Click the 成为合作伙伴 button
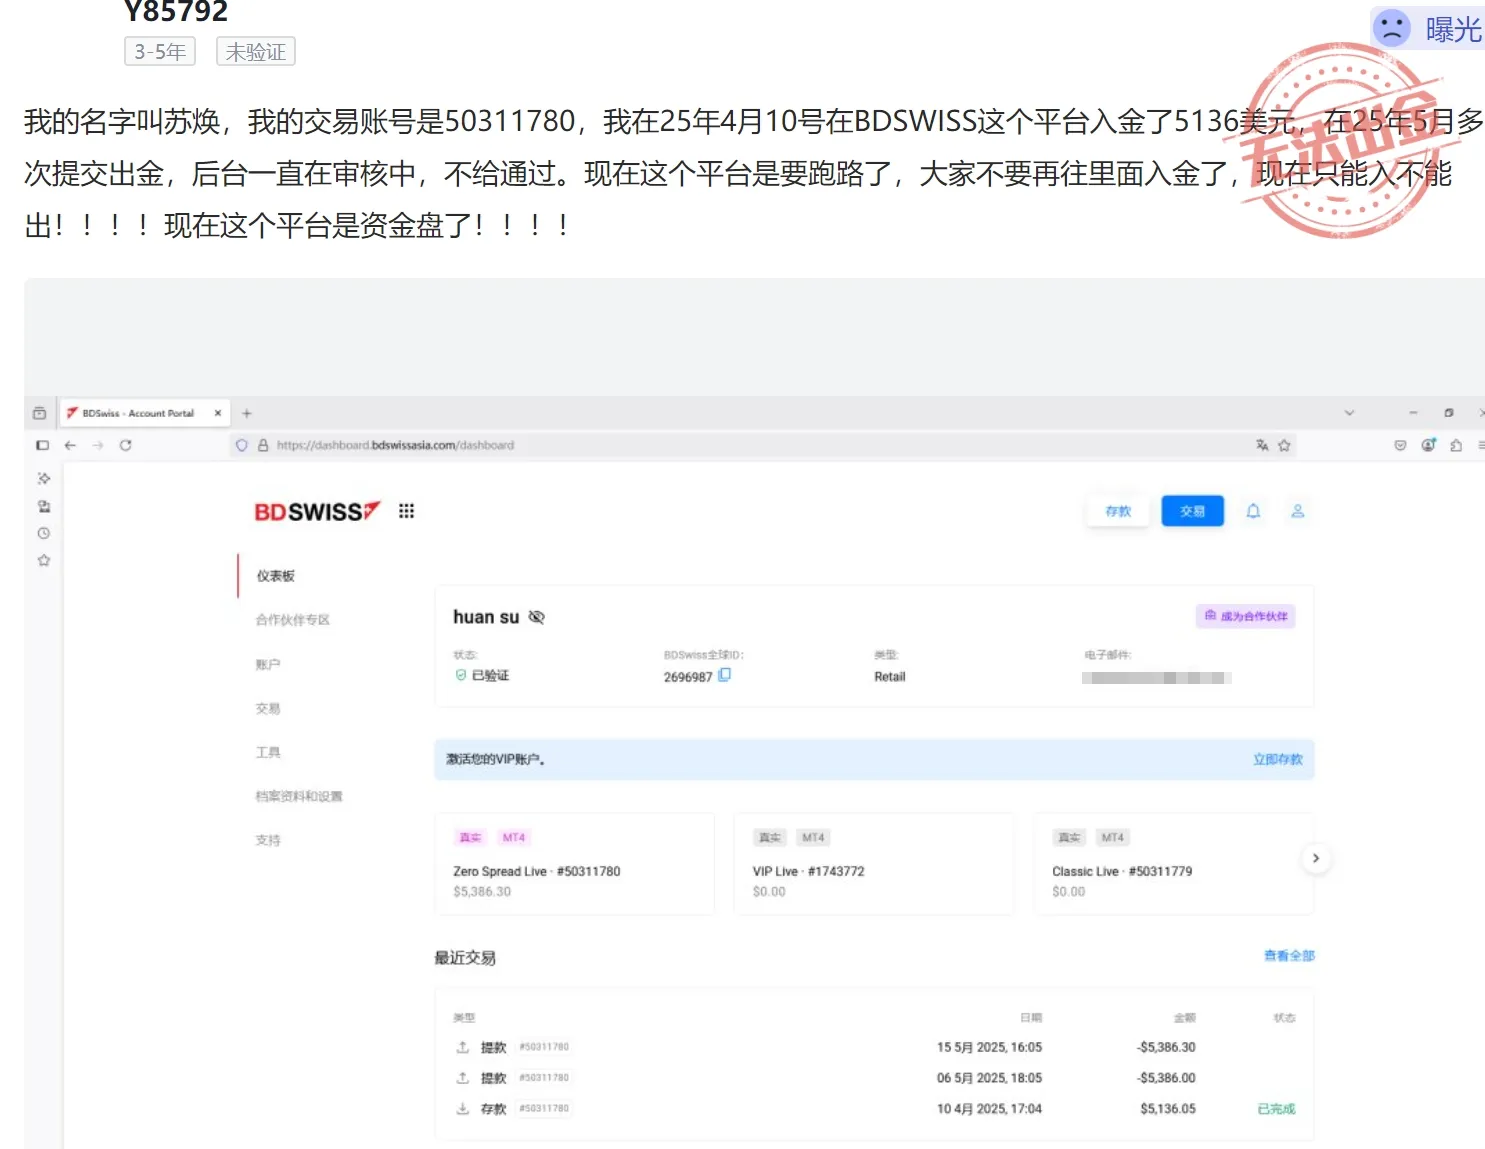The image size is (1485, 1149). (1246, 616)
